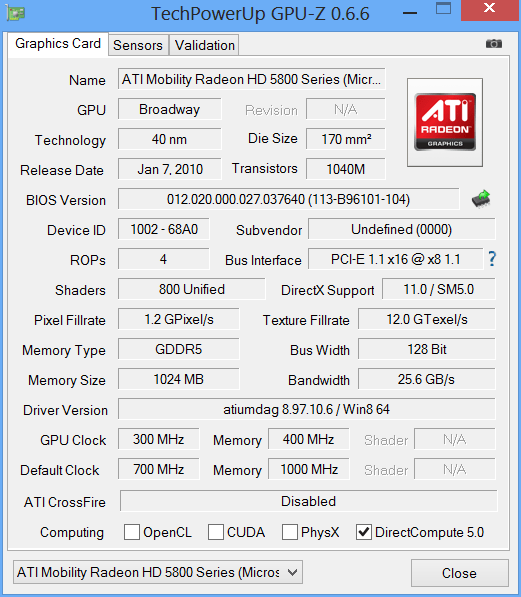Screen dimensions: 521x597
Task: Click the Name field with card name
Action: (x=252, y=79)
